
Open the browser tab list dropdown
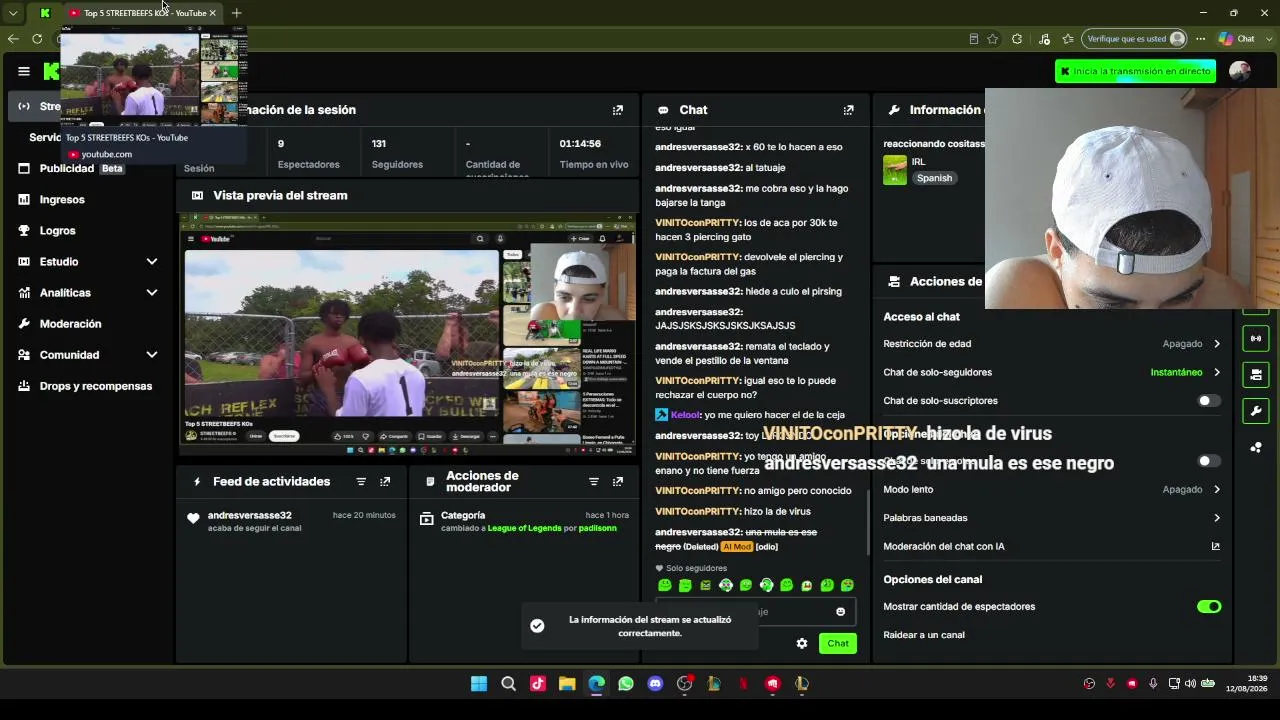[13, 13]
